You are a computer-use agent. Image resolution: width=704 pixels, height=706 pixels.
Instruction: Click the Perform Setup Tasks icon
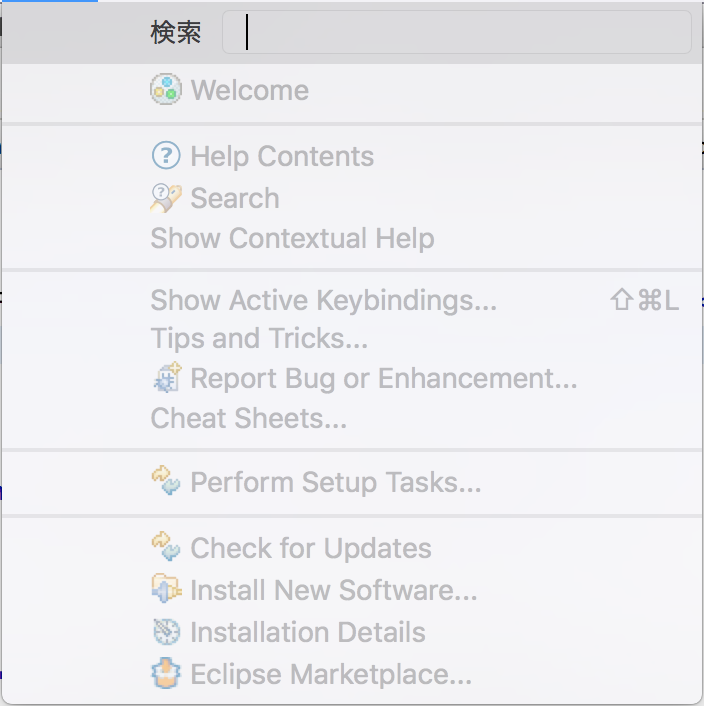click(x=165, y=483)
